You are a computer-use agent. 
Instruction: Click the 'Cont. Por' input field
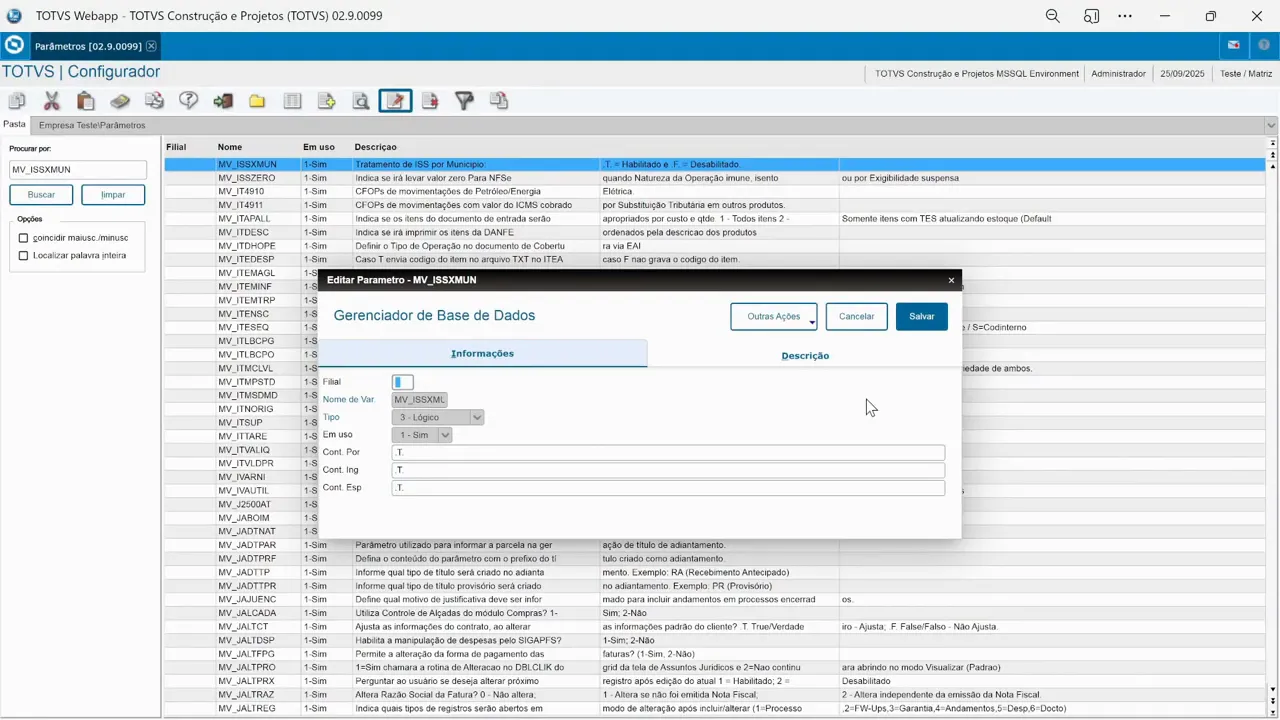667,453
